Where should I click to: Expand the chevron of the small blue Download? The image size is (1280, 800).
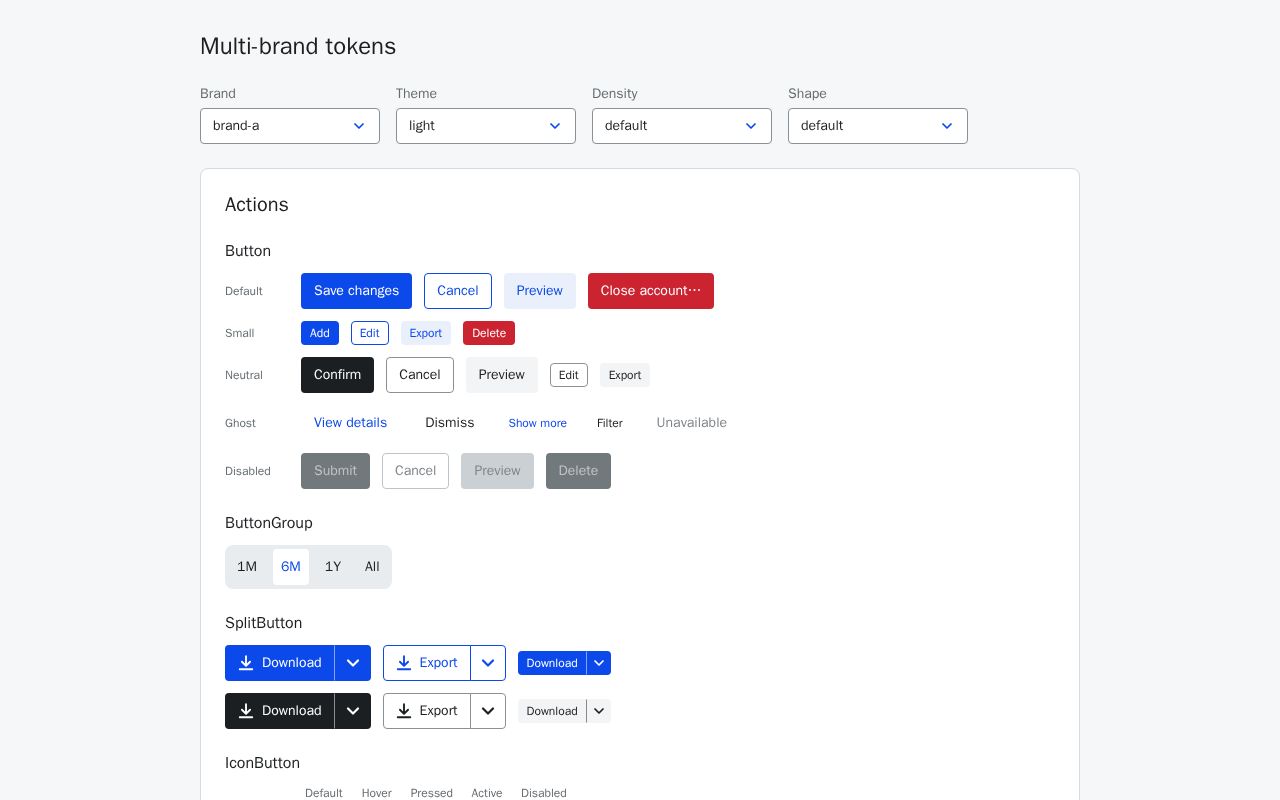(599, 663)
